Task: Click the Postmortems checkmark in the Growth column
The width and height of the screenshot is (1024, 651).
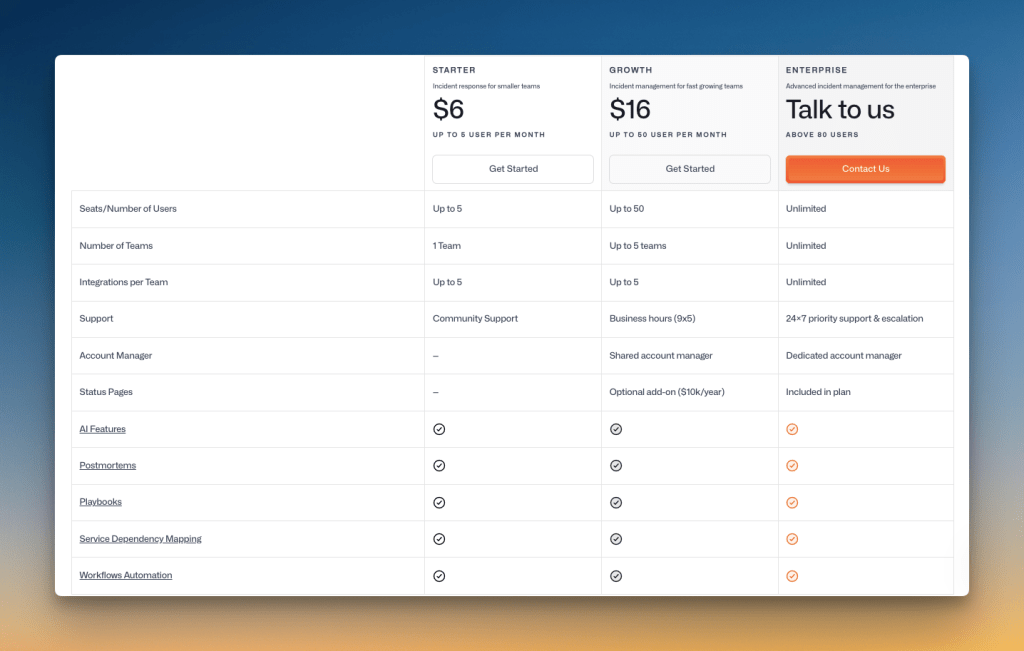Action: click(616, 465)
